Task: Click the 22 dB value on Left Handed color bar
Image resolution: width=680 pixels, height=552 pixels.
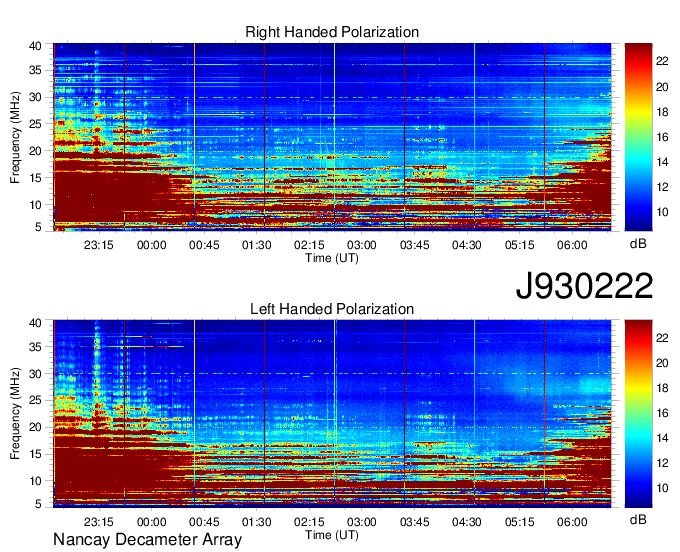Action: pyautogui.click(x=662, y=338)
